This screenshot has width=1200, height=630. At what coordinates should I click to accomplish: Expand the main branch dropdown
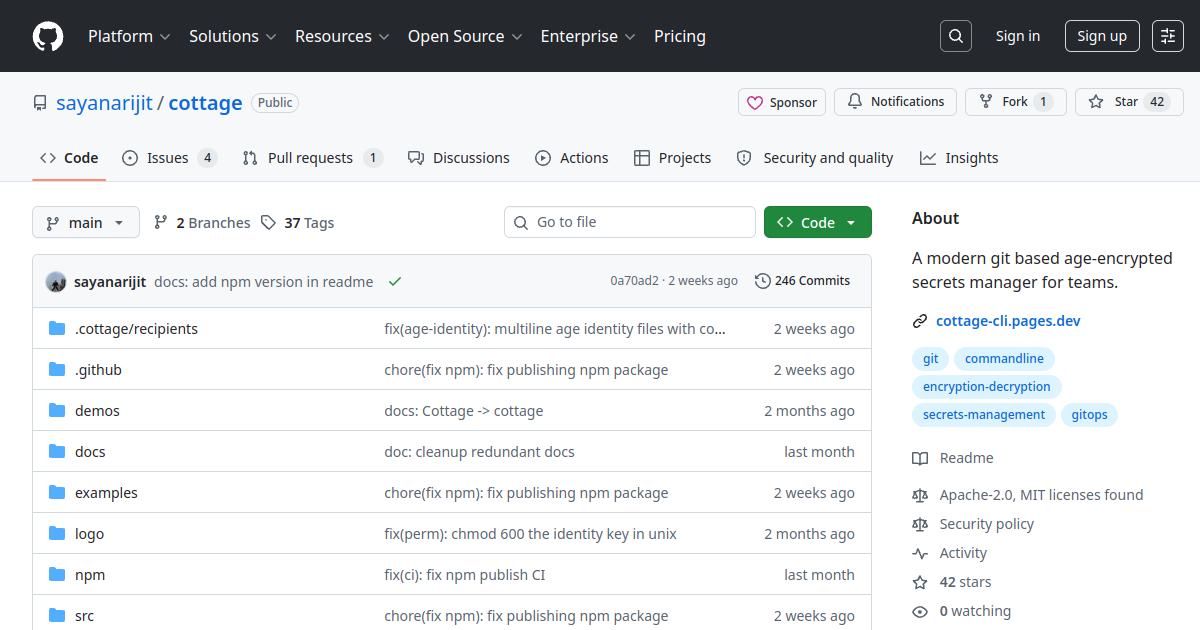click(86, 222)
